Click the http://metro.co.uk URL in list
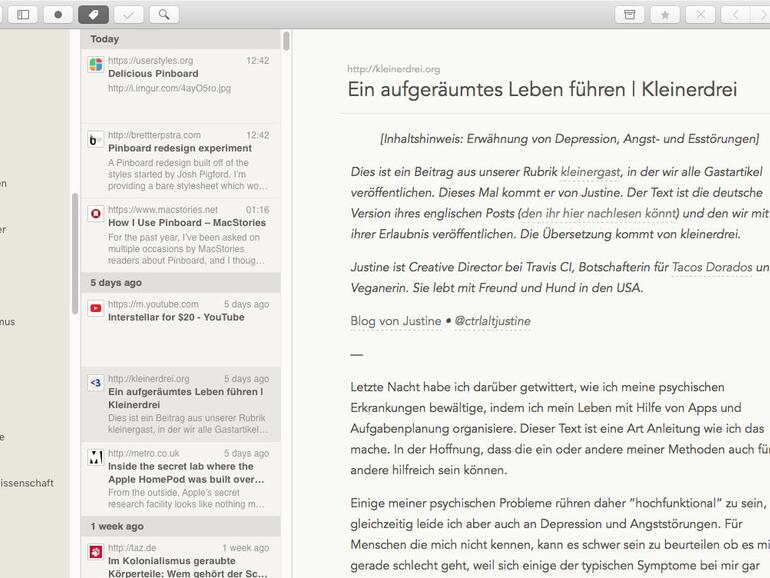Screen dimensions: 770x578 click(143, 453)
